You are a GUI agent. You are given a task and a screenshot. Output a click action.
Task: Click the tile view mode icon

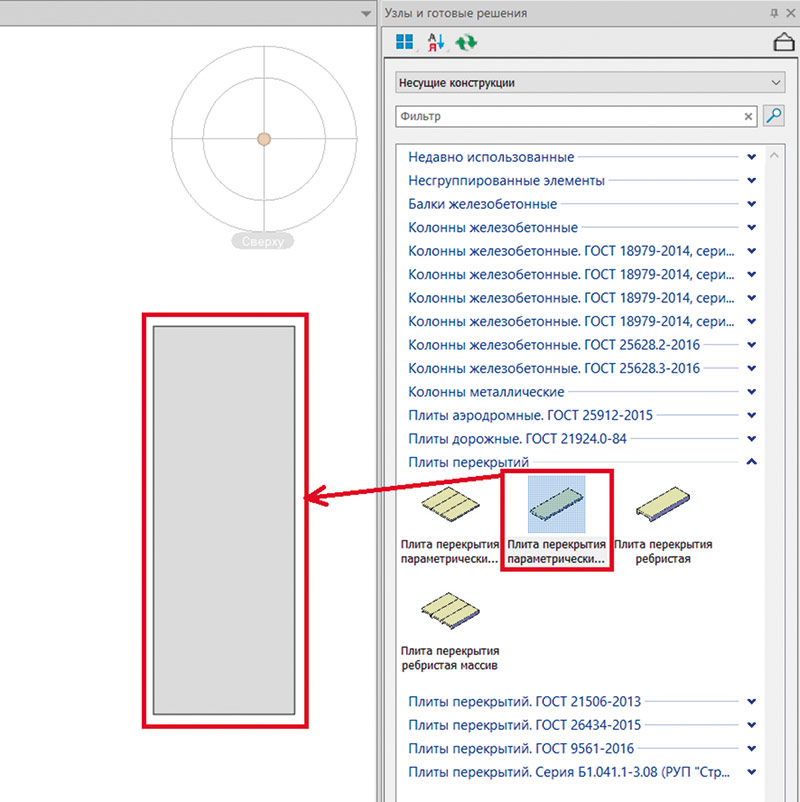click(405, 43)
